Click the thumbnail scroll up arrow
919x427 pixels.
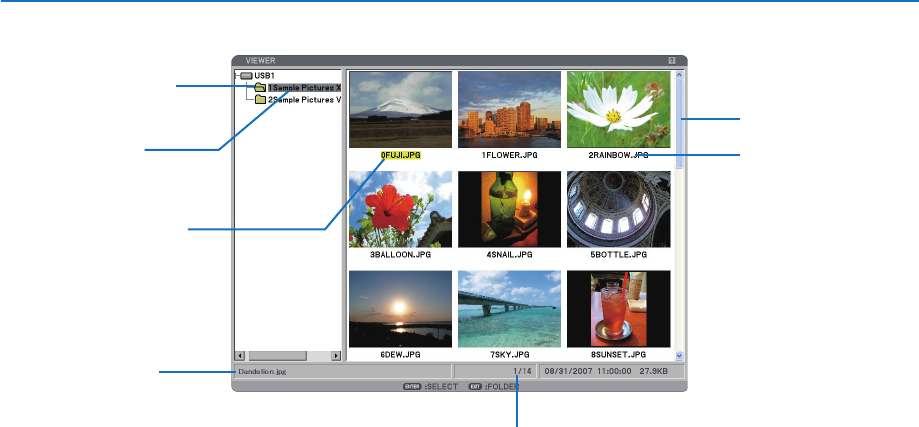pyautogui.click(x=679, y=74)
